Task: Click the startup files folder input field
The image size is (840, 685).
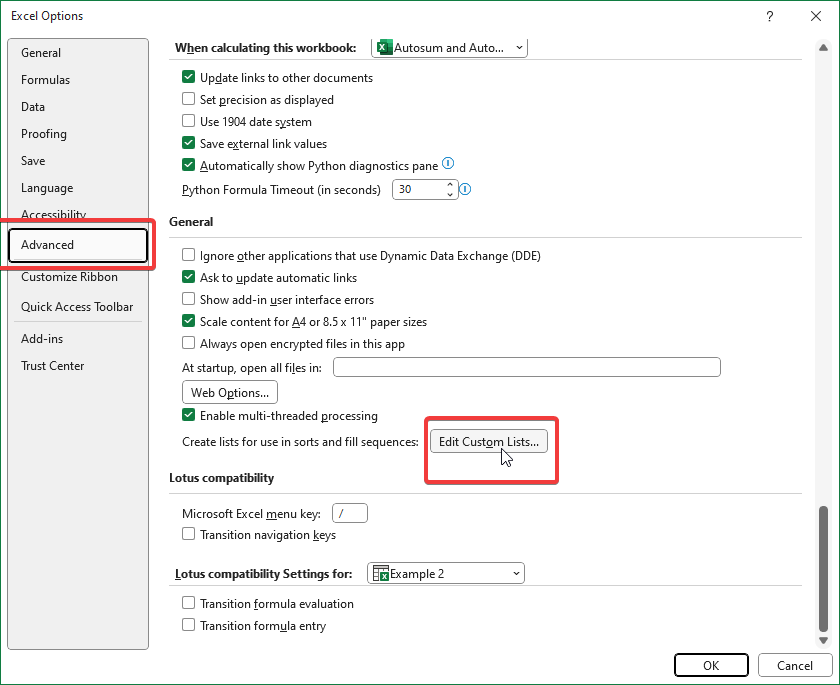Action: 526,368
